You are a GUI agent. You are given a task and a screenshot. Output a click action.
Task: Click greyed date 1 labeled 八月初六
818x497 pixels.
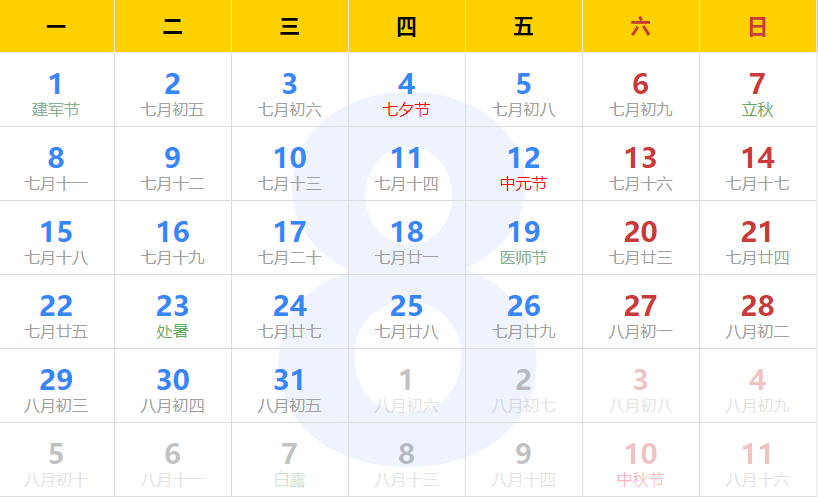[406, 388]
